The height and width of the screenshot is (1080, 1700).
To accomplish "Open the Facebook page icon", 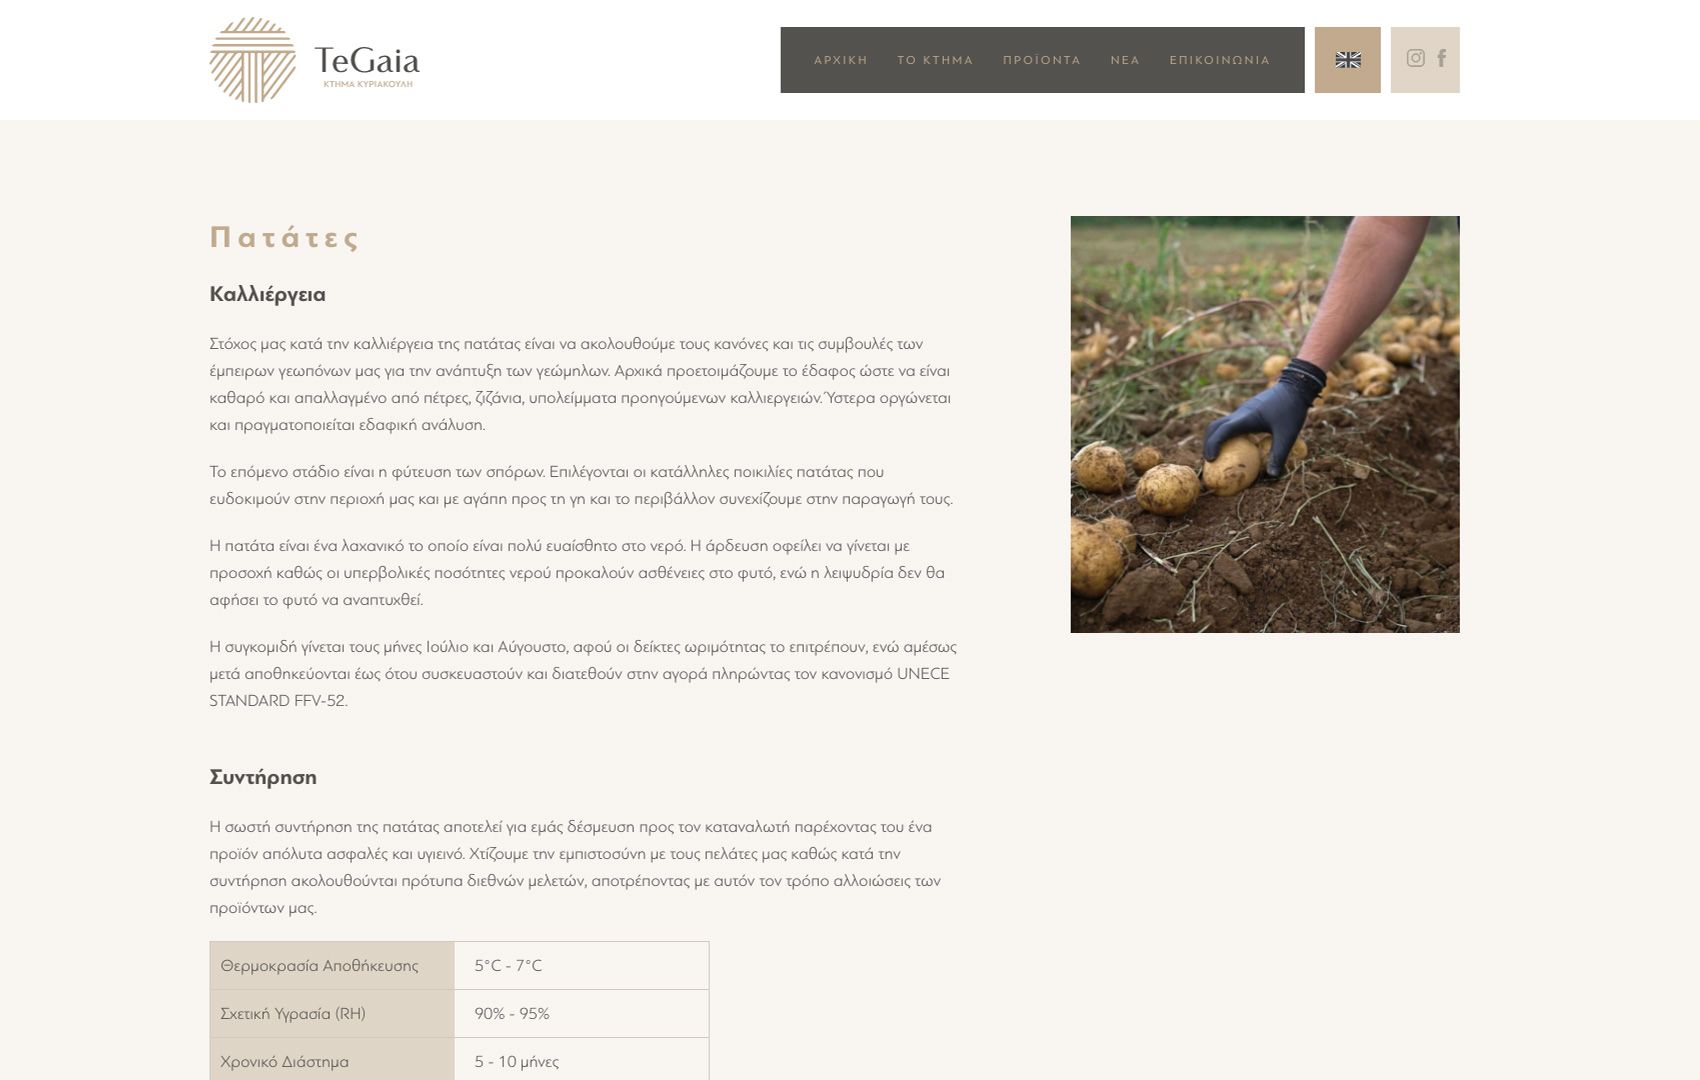I will 1442,58.
